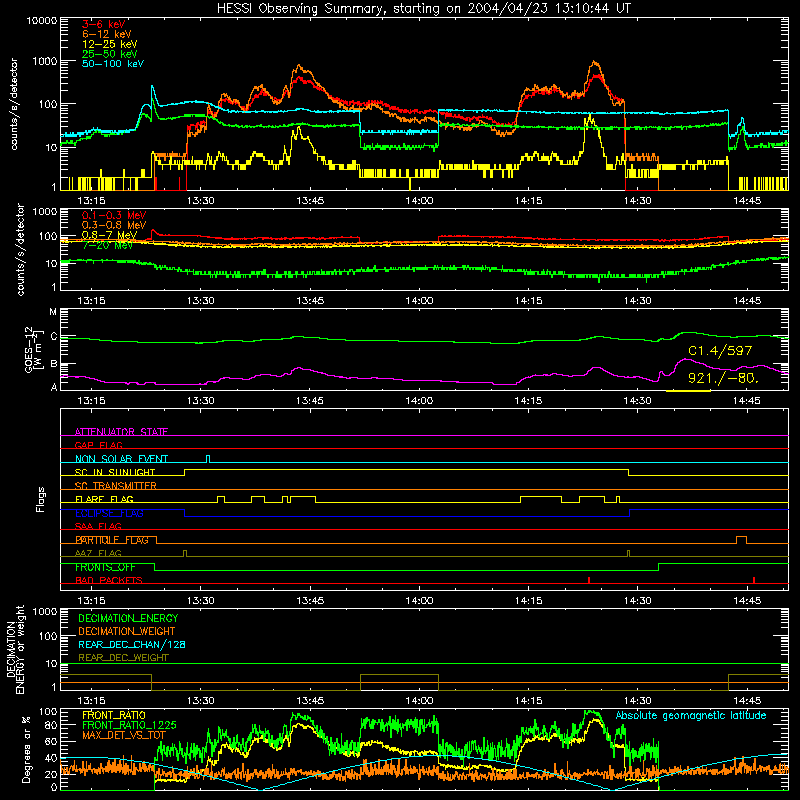Click the NON_SOLAR_EVENT pulse near 13:31
Image resolution: width=800 pixels, height=800 pixels.
[208, 459]
